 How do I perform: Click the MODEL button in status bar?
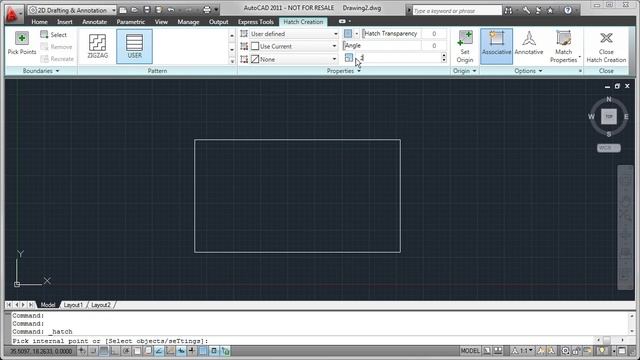tap(470, 351)
